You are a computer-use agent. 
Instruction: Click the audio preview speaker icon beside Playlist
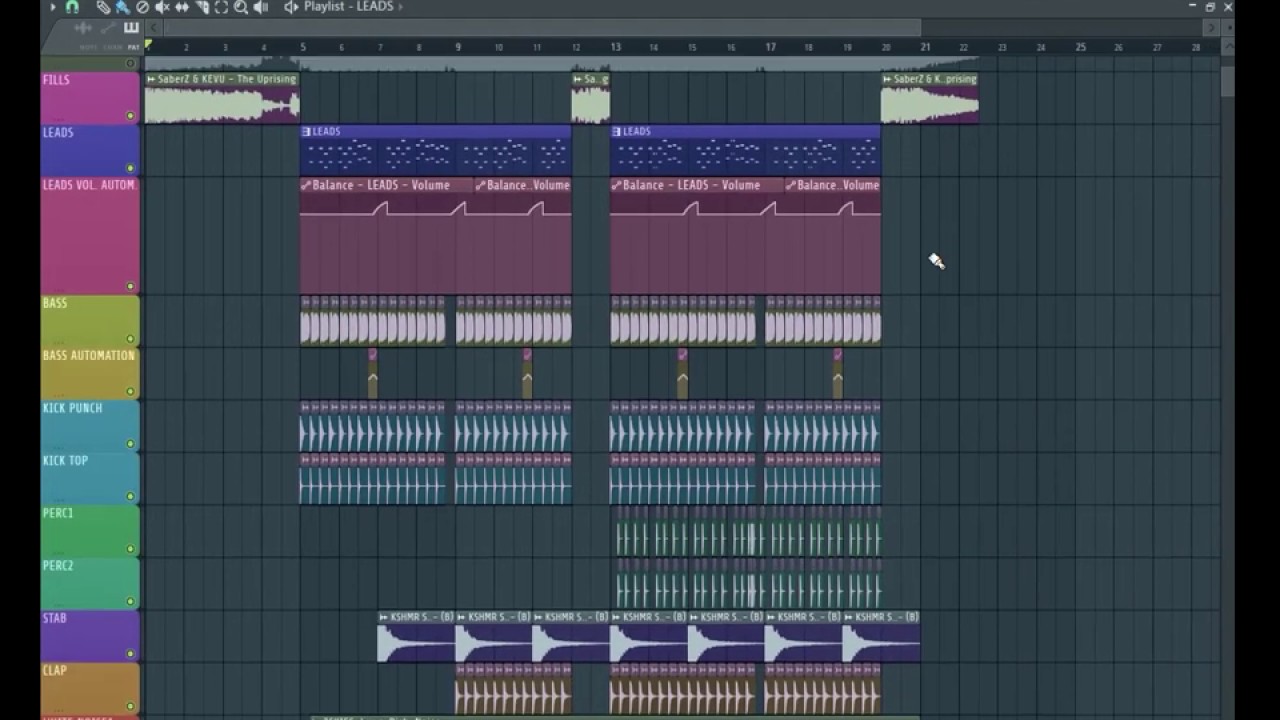[291, 7]
